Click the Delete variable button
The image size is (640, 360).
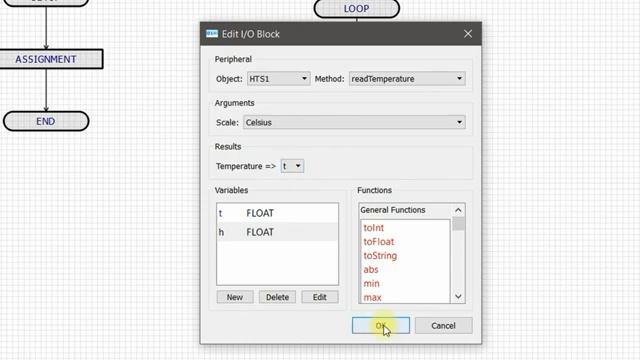278,297
